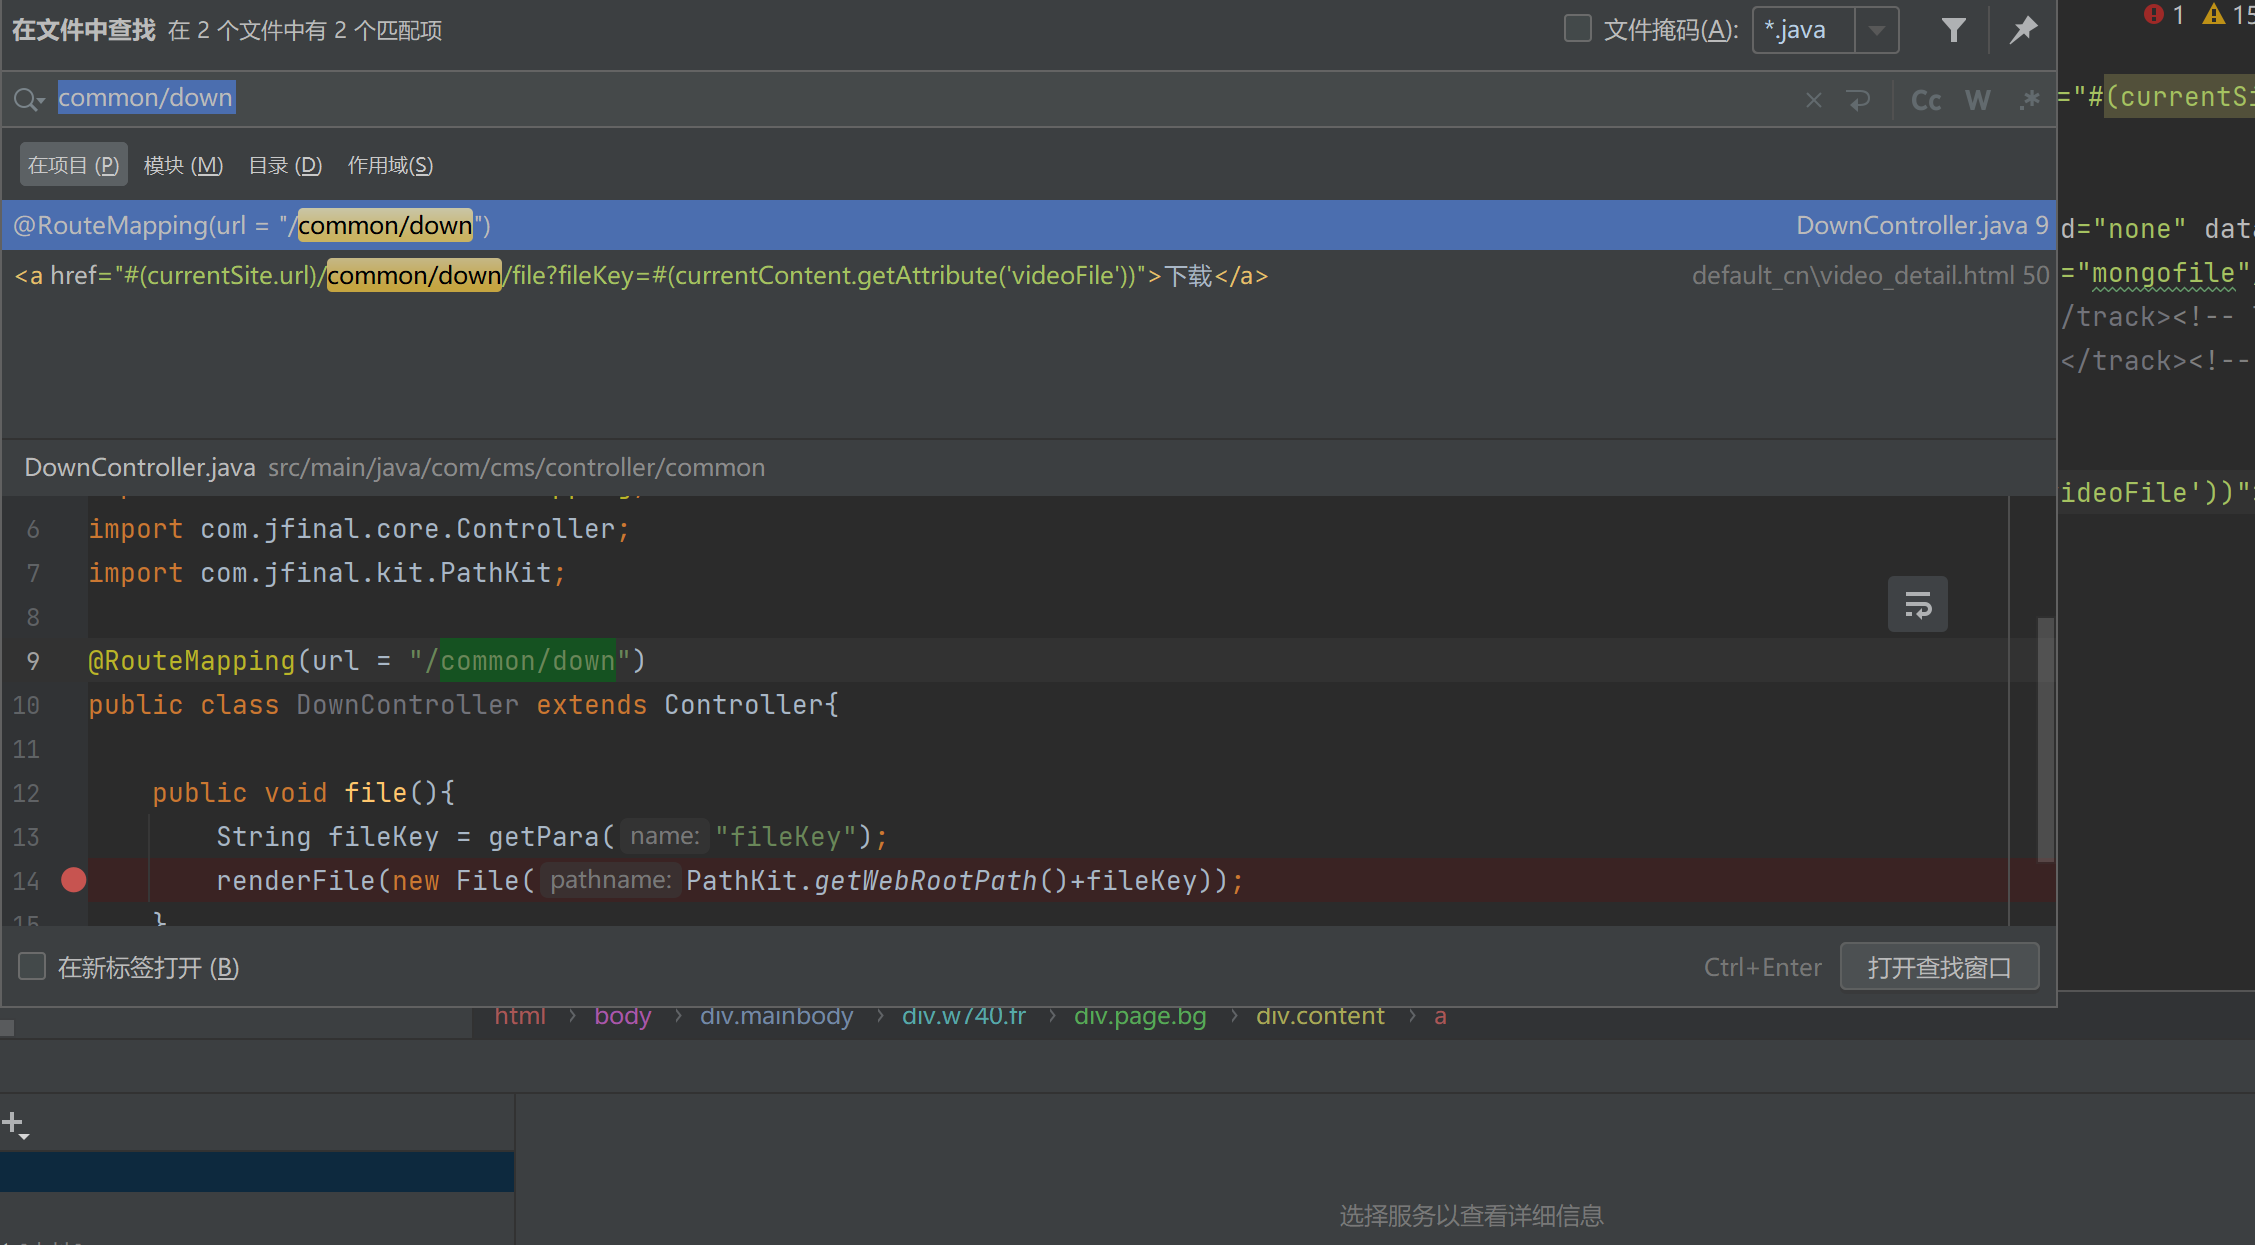Click the error indicator showing 1
The image size is (2255, 1245).
2165,14
